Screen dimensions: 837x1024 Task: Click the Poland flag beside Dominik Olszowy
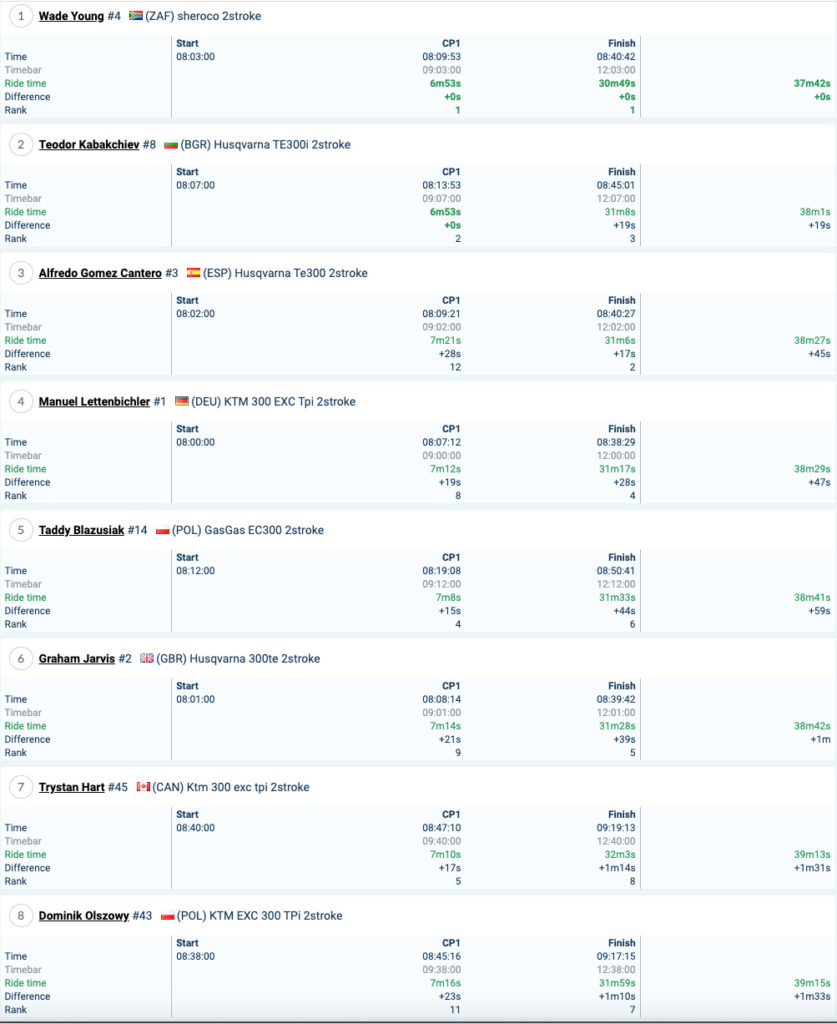coord(168,916)
